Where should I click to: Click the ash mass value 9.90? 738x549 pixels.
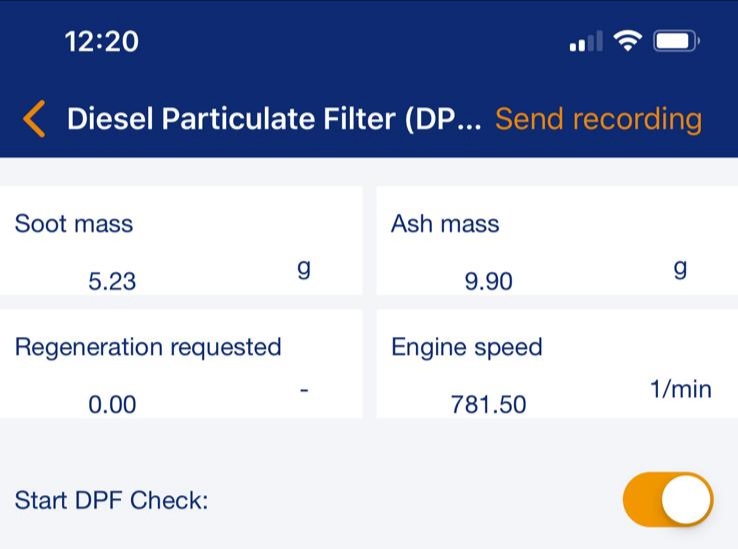488,282
